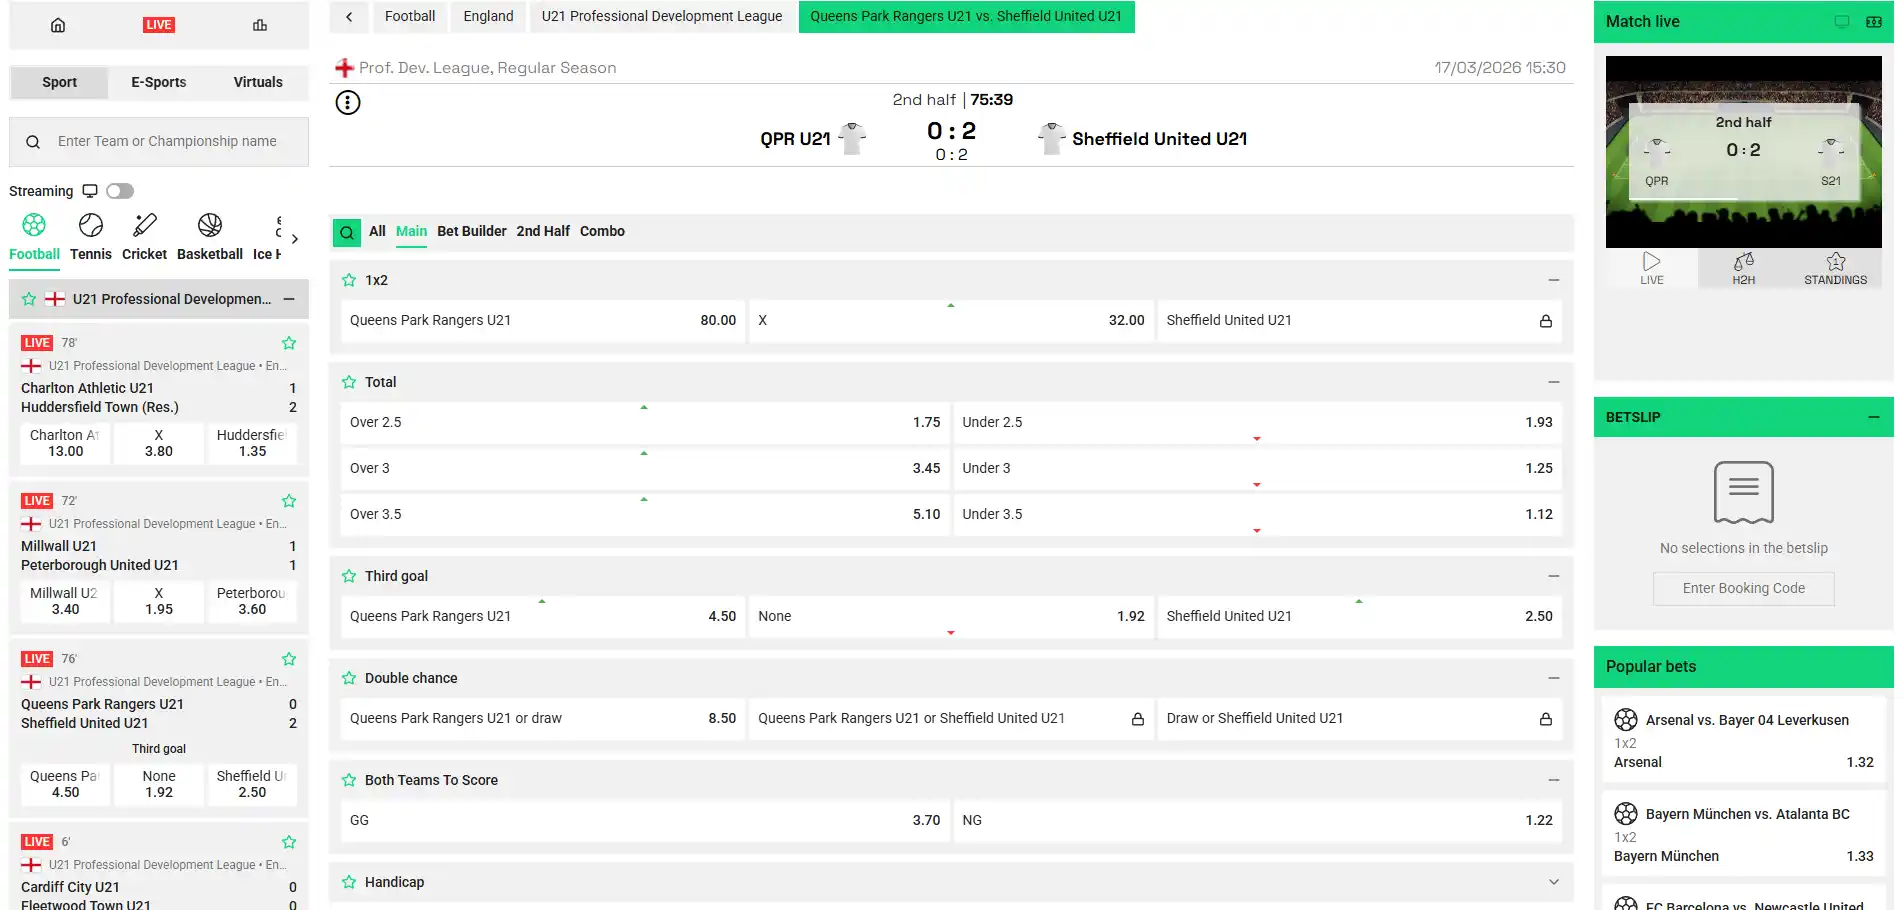Favorite the Millwall U21 match
The image size is (1904, 910).
[x=289, y=501]
